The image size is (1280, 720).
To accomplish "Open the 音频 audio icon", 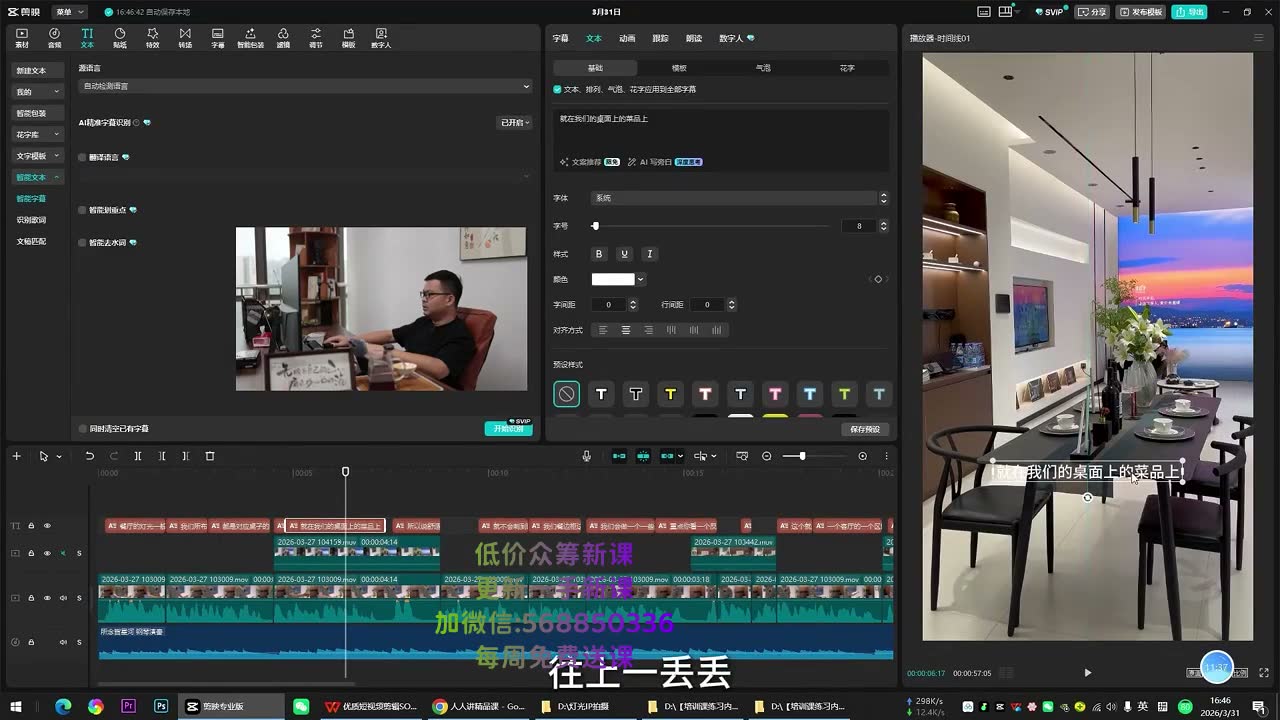I will tap(54, 38).
